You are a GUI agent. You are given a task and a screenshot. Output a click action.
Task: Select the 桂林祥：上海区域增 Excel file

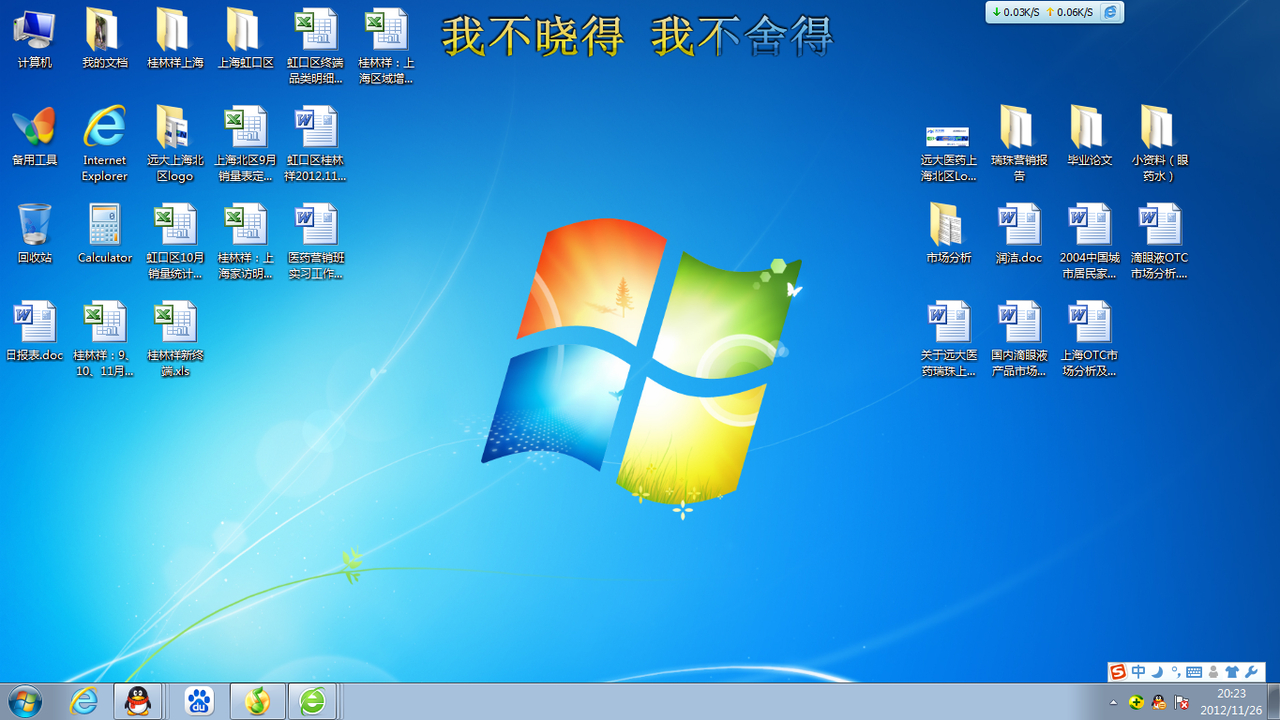point(386,46)
